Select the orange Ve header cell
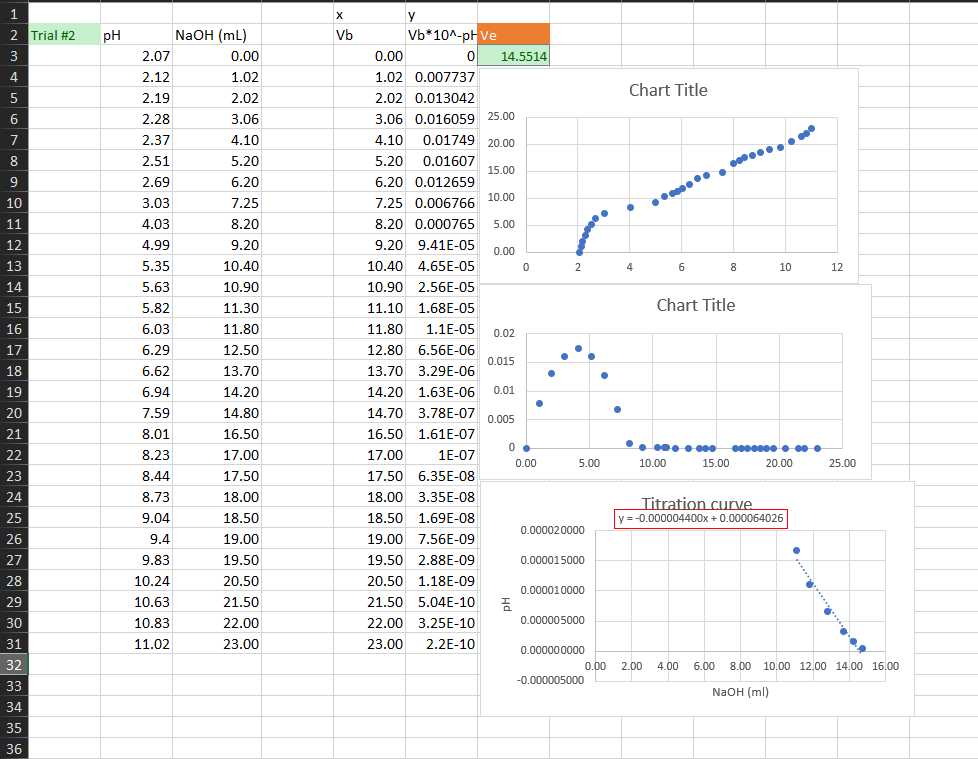 [x=513, y=34]
